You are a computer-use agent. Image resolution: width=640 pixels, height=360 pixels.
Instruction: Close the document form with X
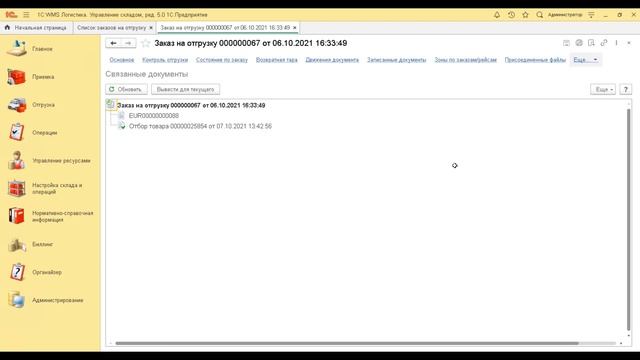pos(629,43)
